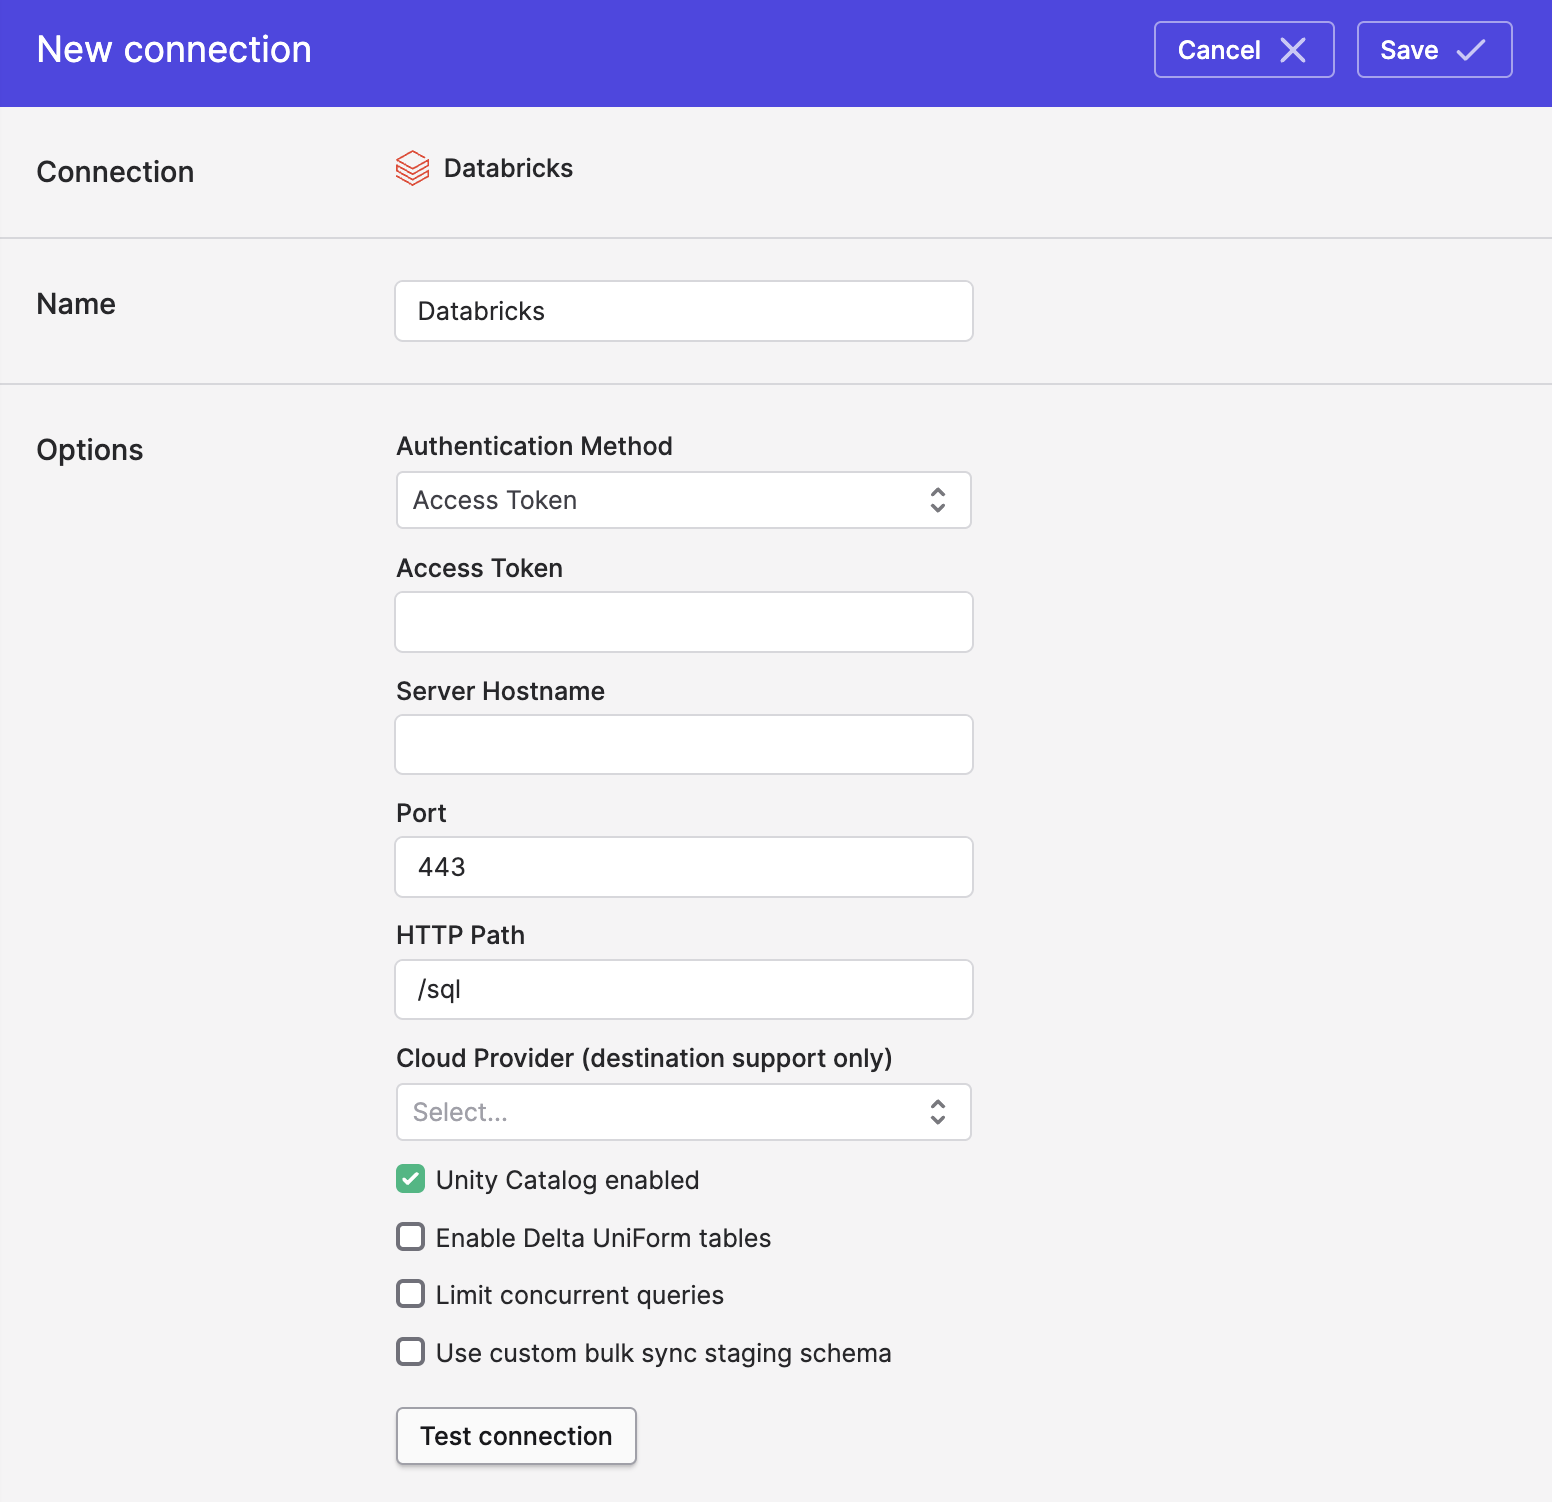1552x1502 pixels.
Task: Cancel the new connection
Action: [x=1244, y=50]
